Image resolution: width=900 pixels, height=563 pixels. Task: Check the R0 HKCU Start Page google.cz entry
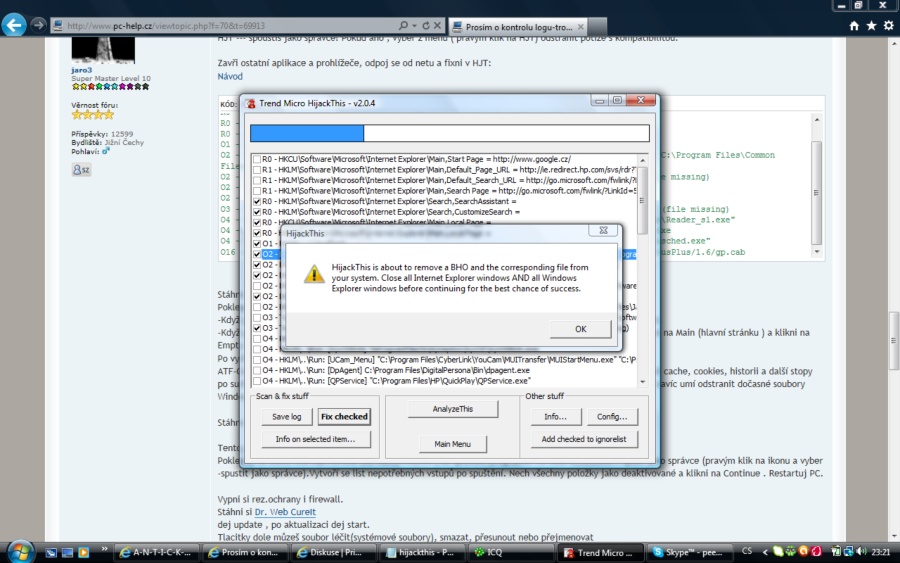click(257, 159)
